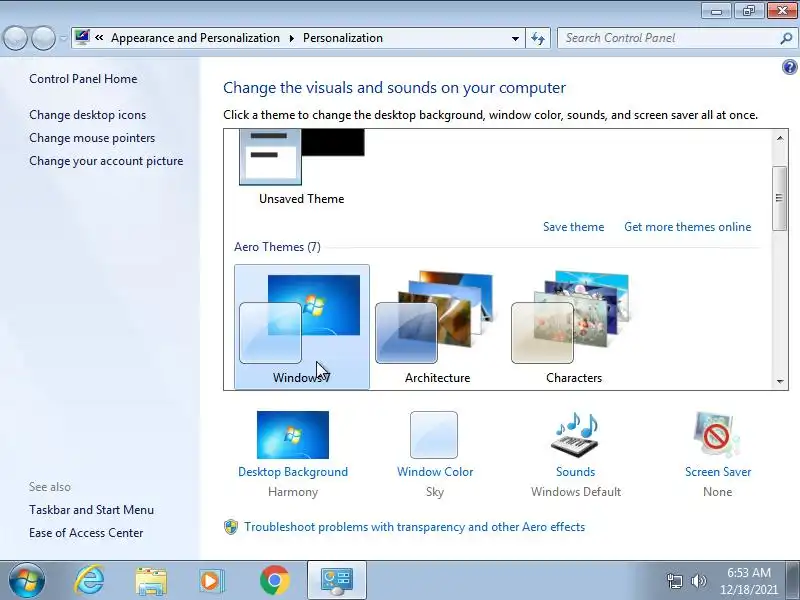This screenshot has height=600, width=800.
Task: Click the Appearance and Personalization breadcrumb
Action: tap(195, 38)
